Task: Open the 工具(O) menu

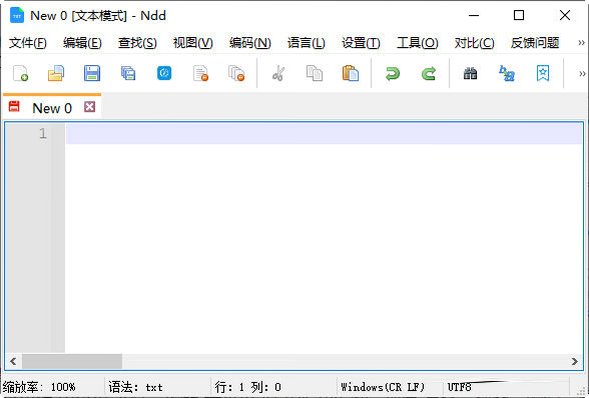Action: tap(417, 43)
